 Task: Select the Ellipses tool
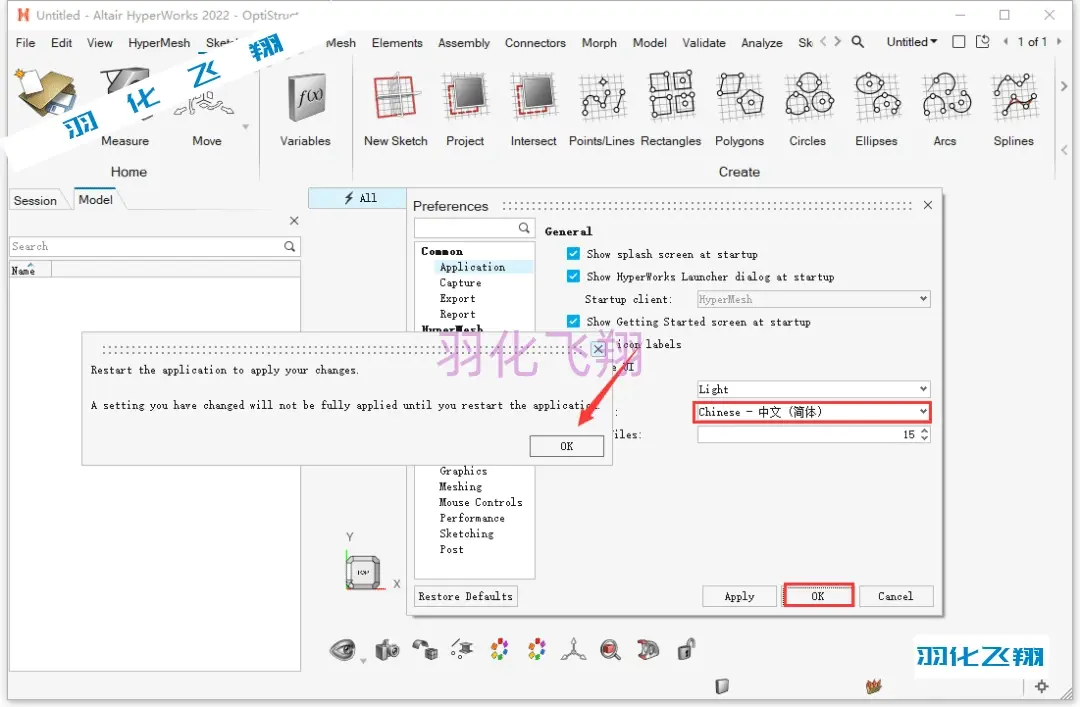point(877,95)
